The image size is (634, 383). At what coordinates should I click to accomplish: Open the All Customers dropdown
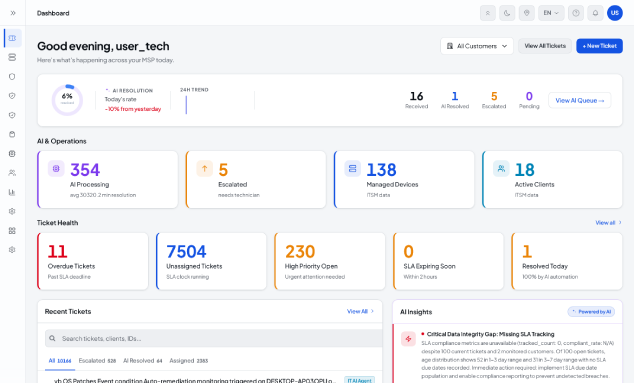tap(477, 46)
